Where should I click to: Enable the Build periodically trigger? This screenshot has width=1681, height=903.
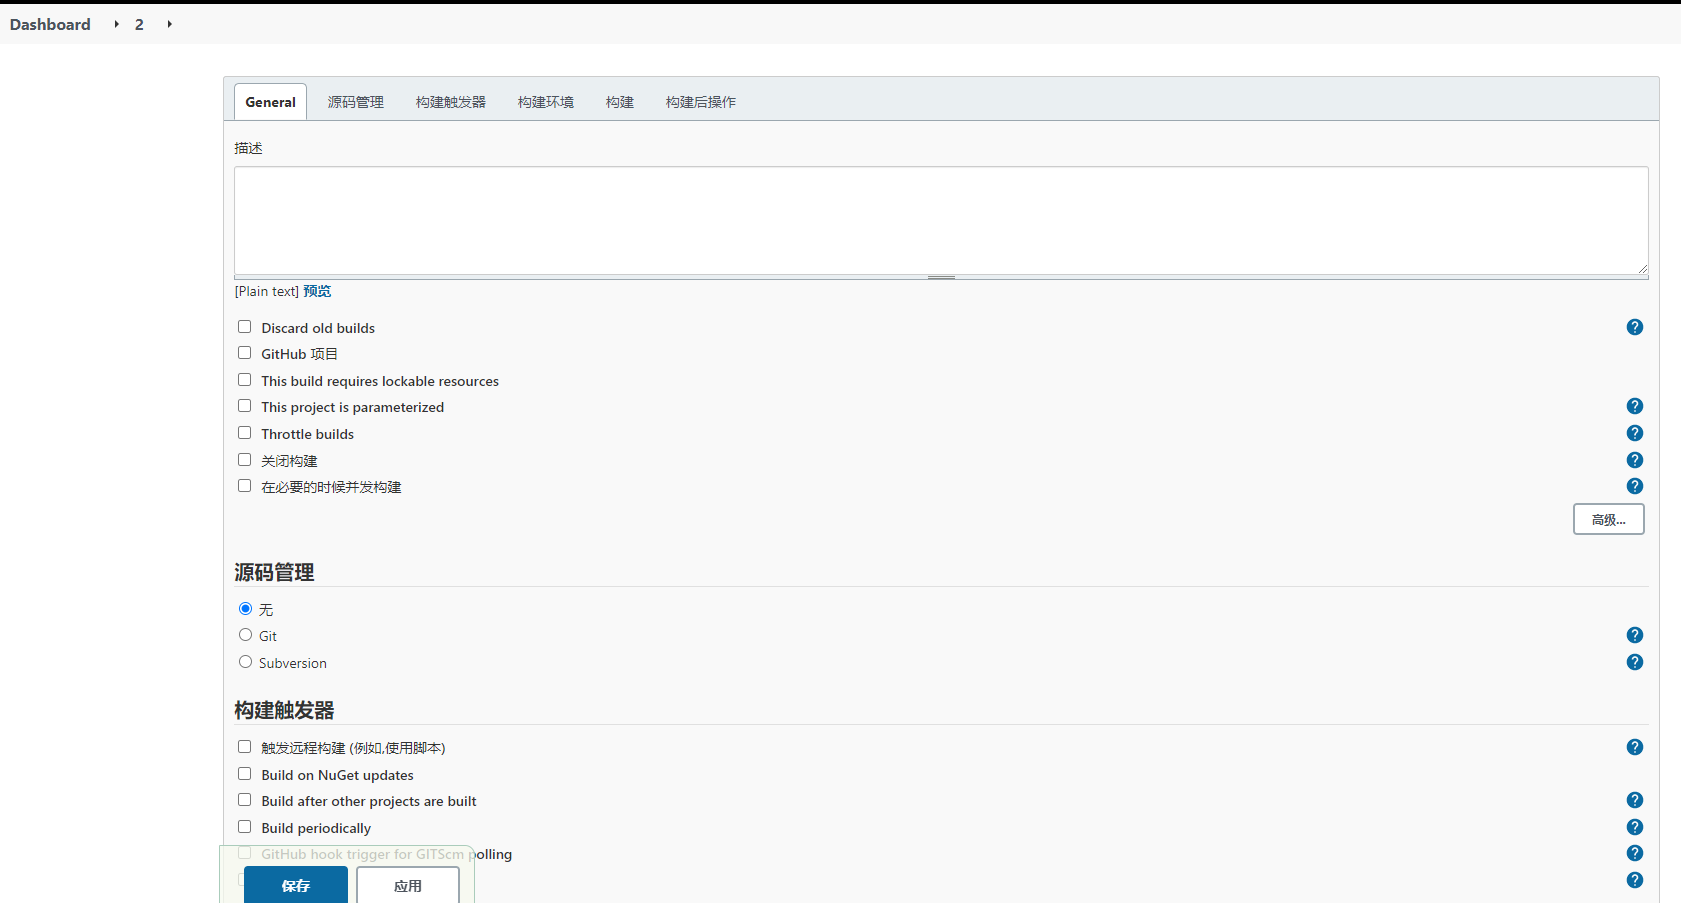[x=244, y=827]
